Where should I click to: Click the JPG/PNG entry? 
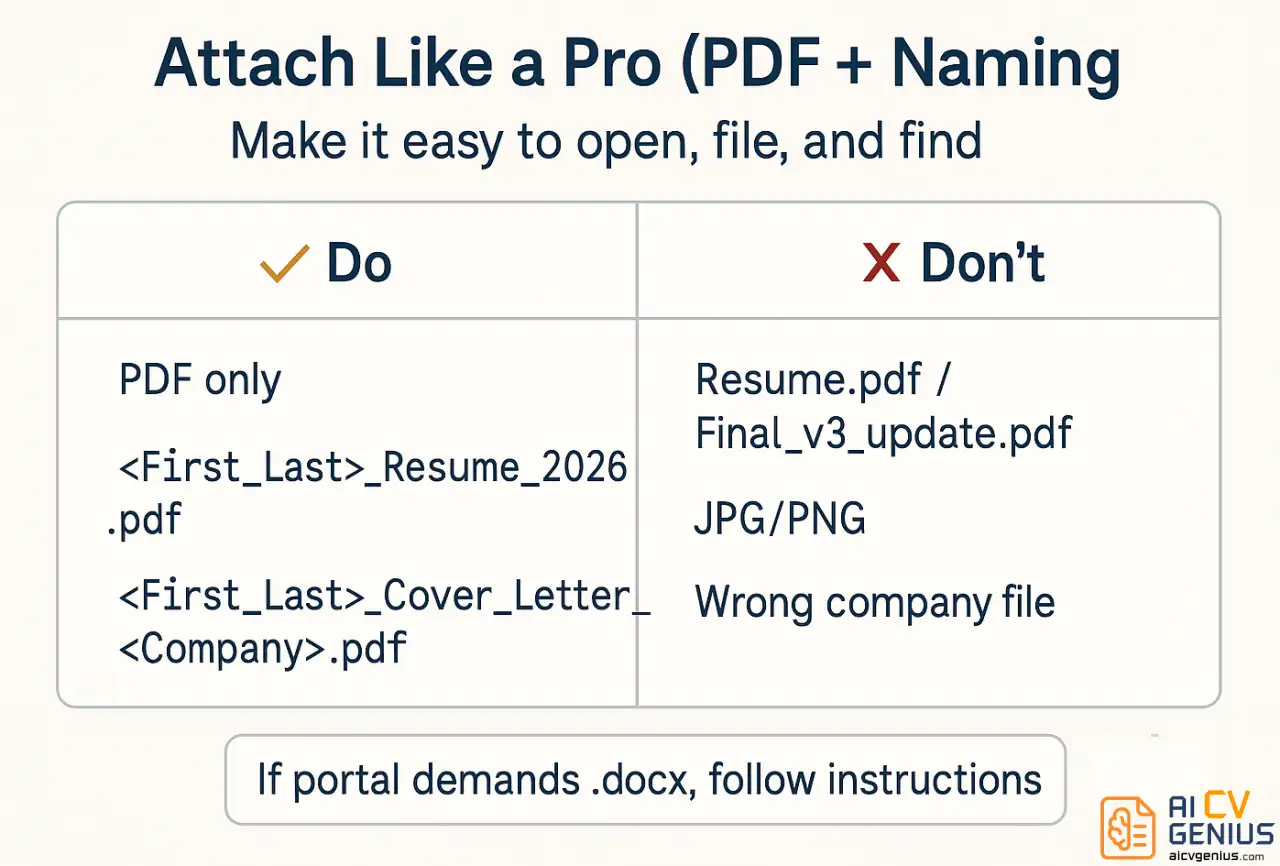[x=780, y=520]
